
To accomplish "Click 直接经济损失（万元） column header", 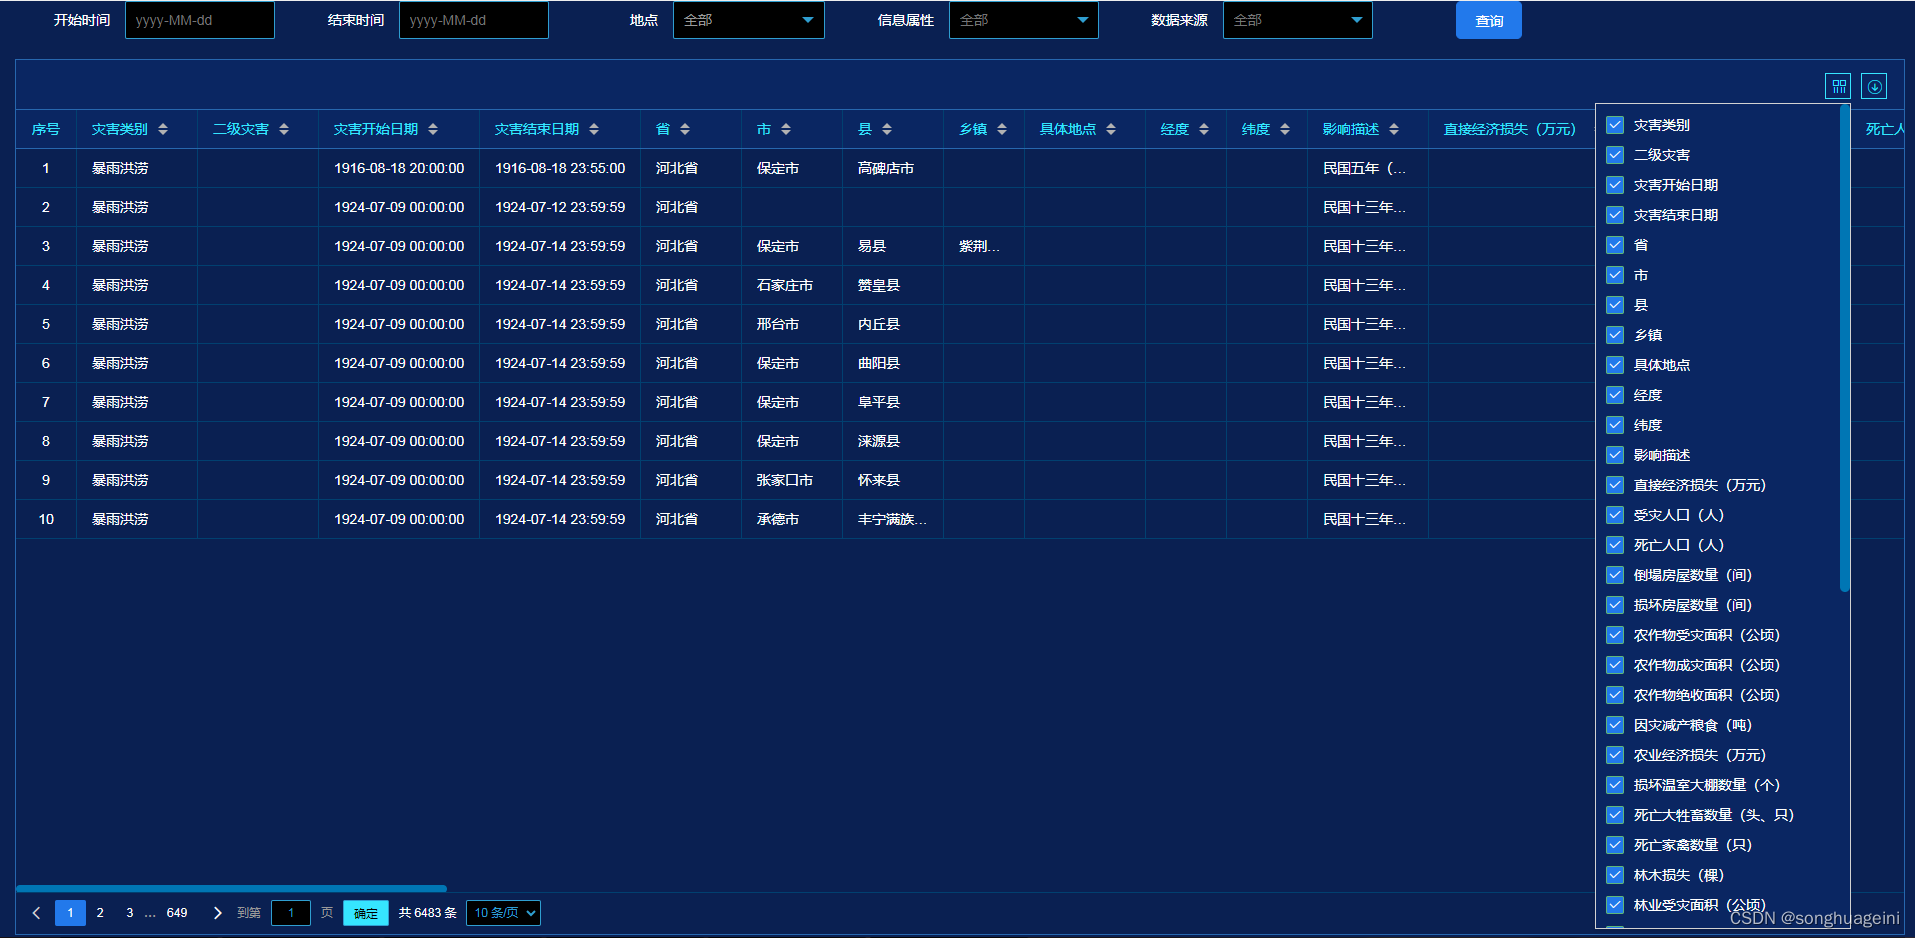I will point(1510,129).
